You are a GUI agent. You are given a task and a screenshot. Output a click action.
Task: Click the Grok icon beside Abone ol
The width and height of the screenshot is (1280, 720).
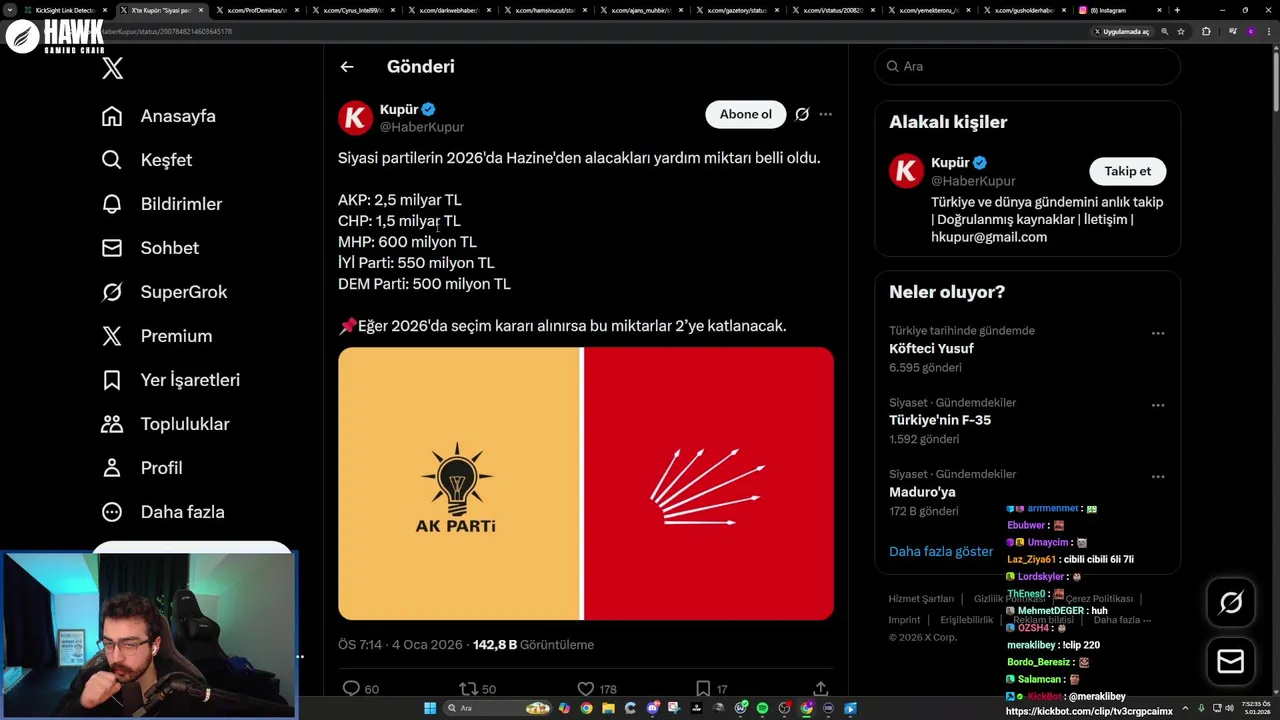[x=802, y=114]
